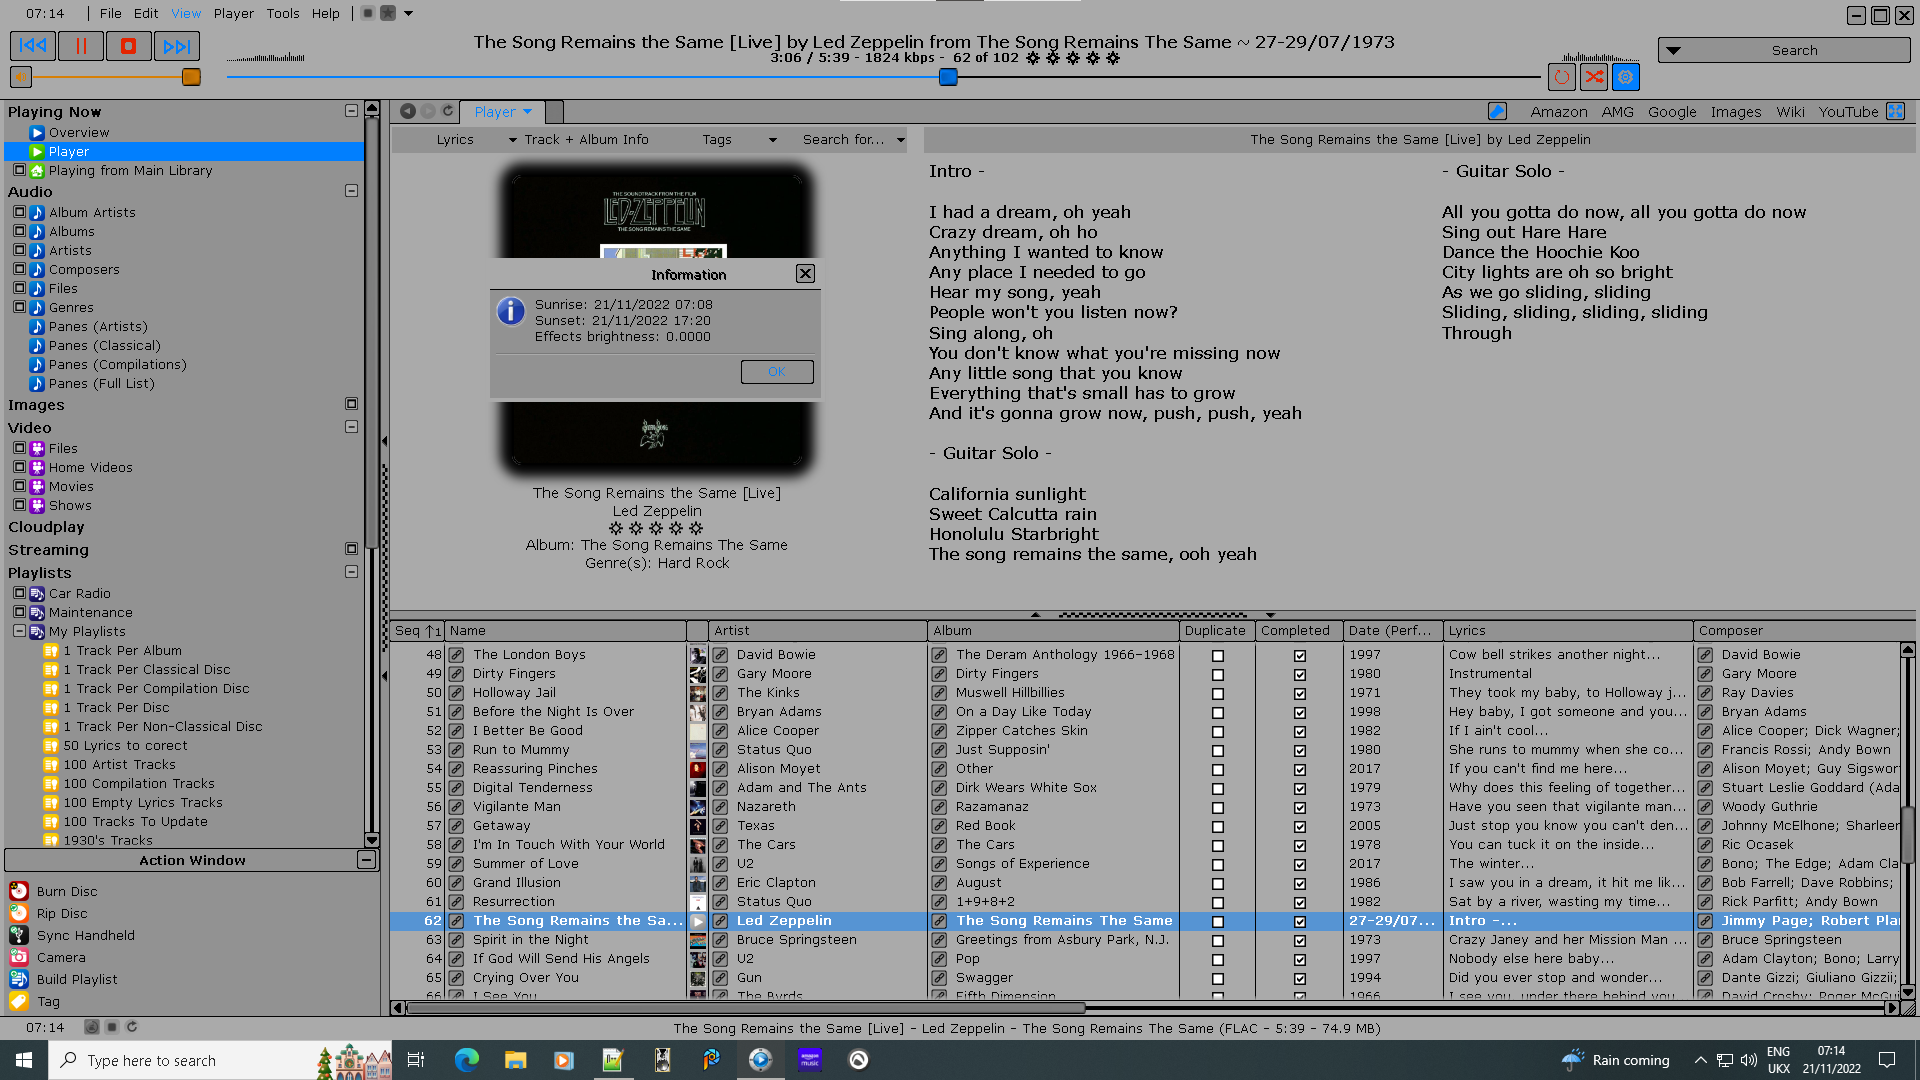Click Rip Disc icon
1920x1080 pixels.
(x=19, y=913)
